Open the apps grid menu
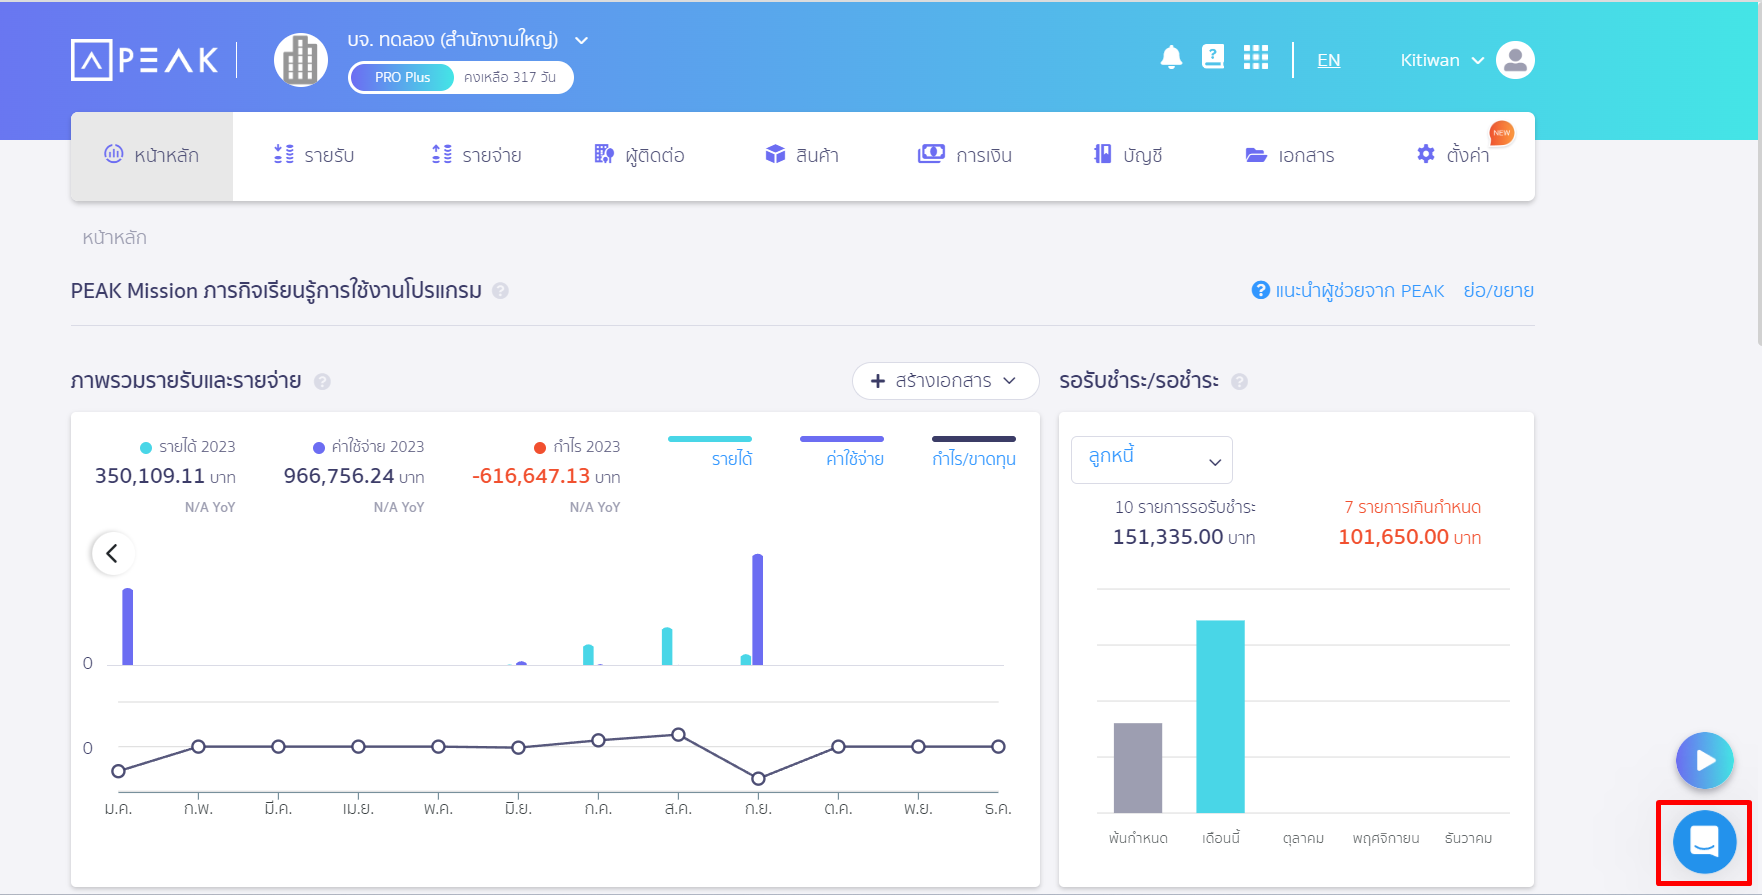Viewport: 1762px width, 895px height. click(x=1255, y=58)
